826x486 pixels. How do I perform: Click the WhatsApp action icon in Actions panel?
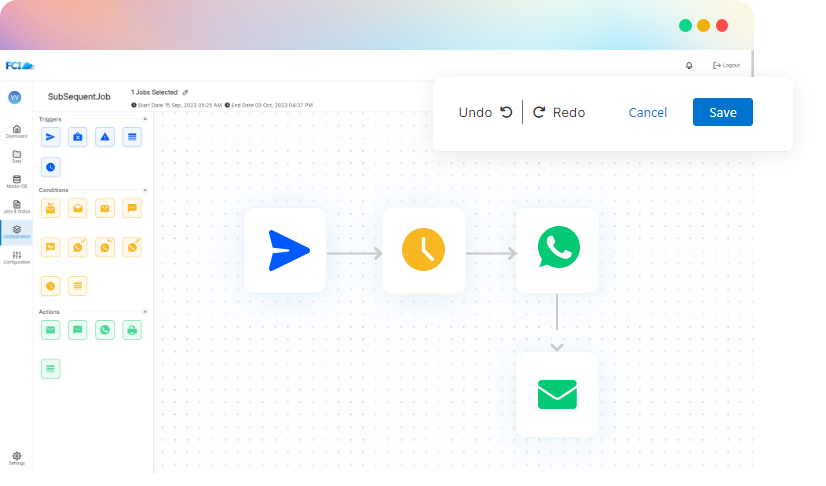(x=105, y=329)
